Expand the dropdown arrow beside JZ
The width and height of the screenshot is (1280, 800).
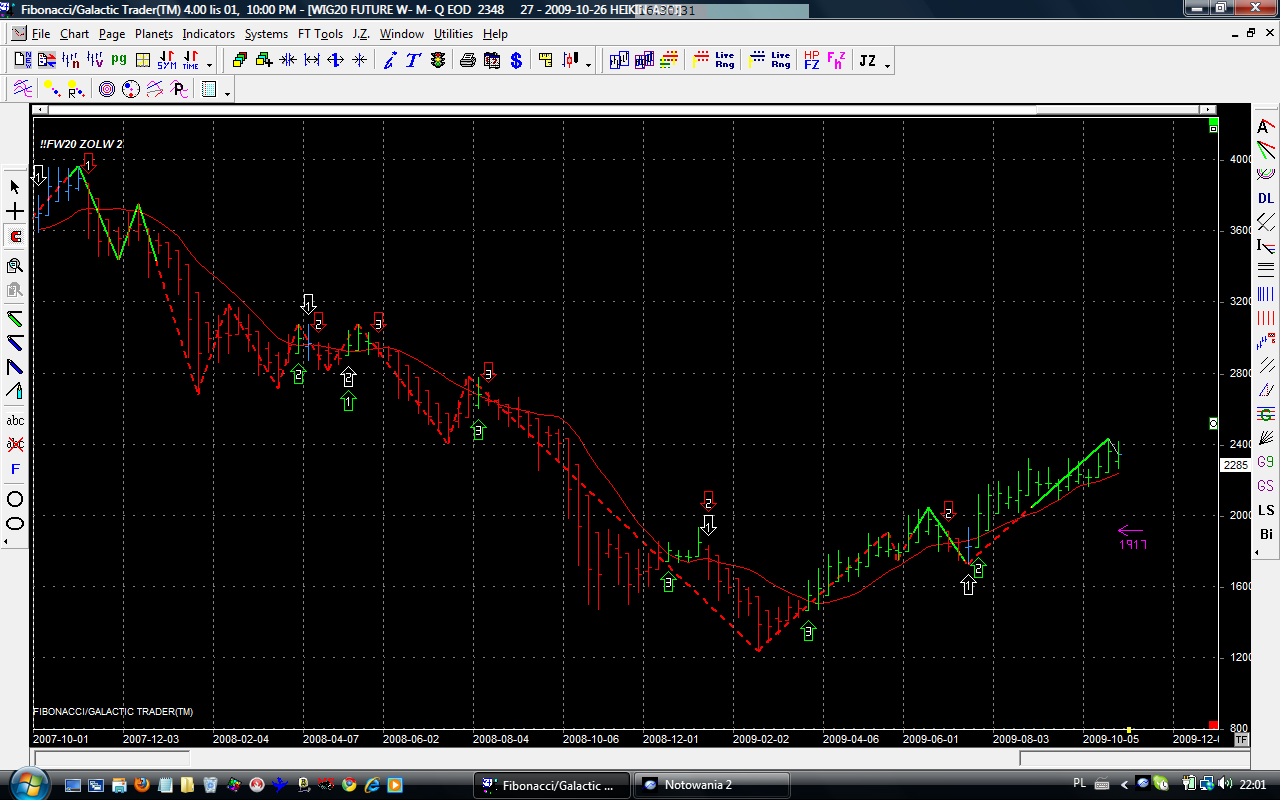click(887, 65)
